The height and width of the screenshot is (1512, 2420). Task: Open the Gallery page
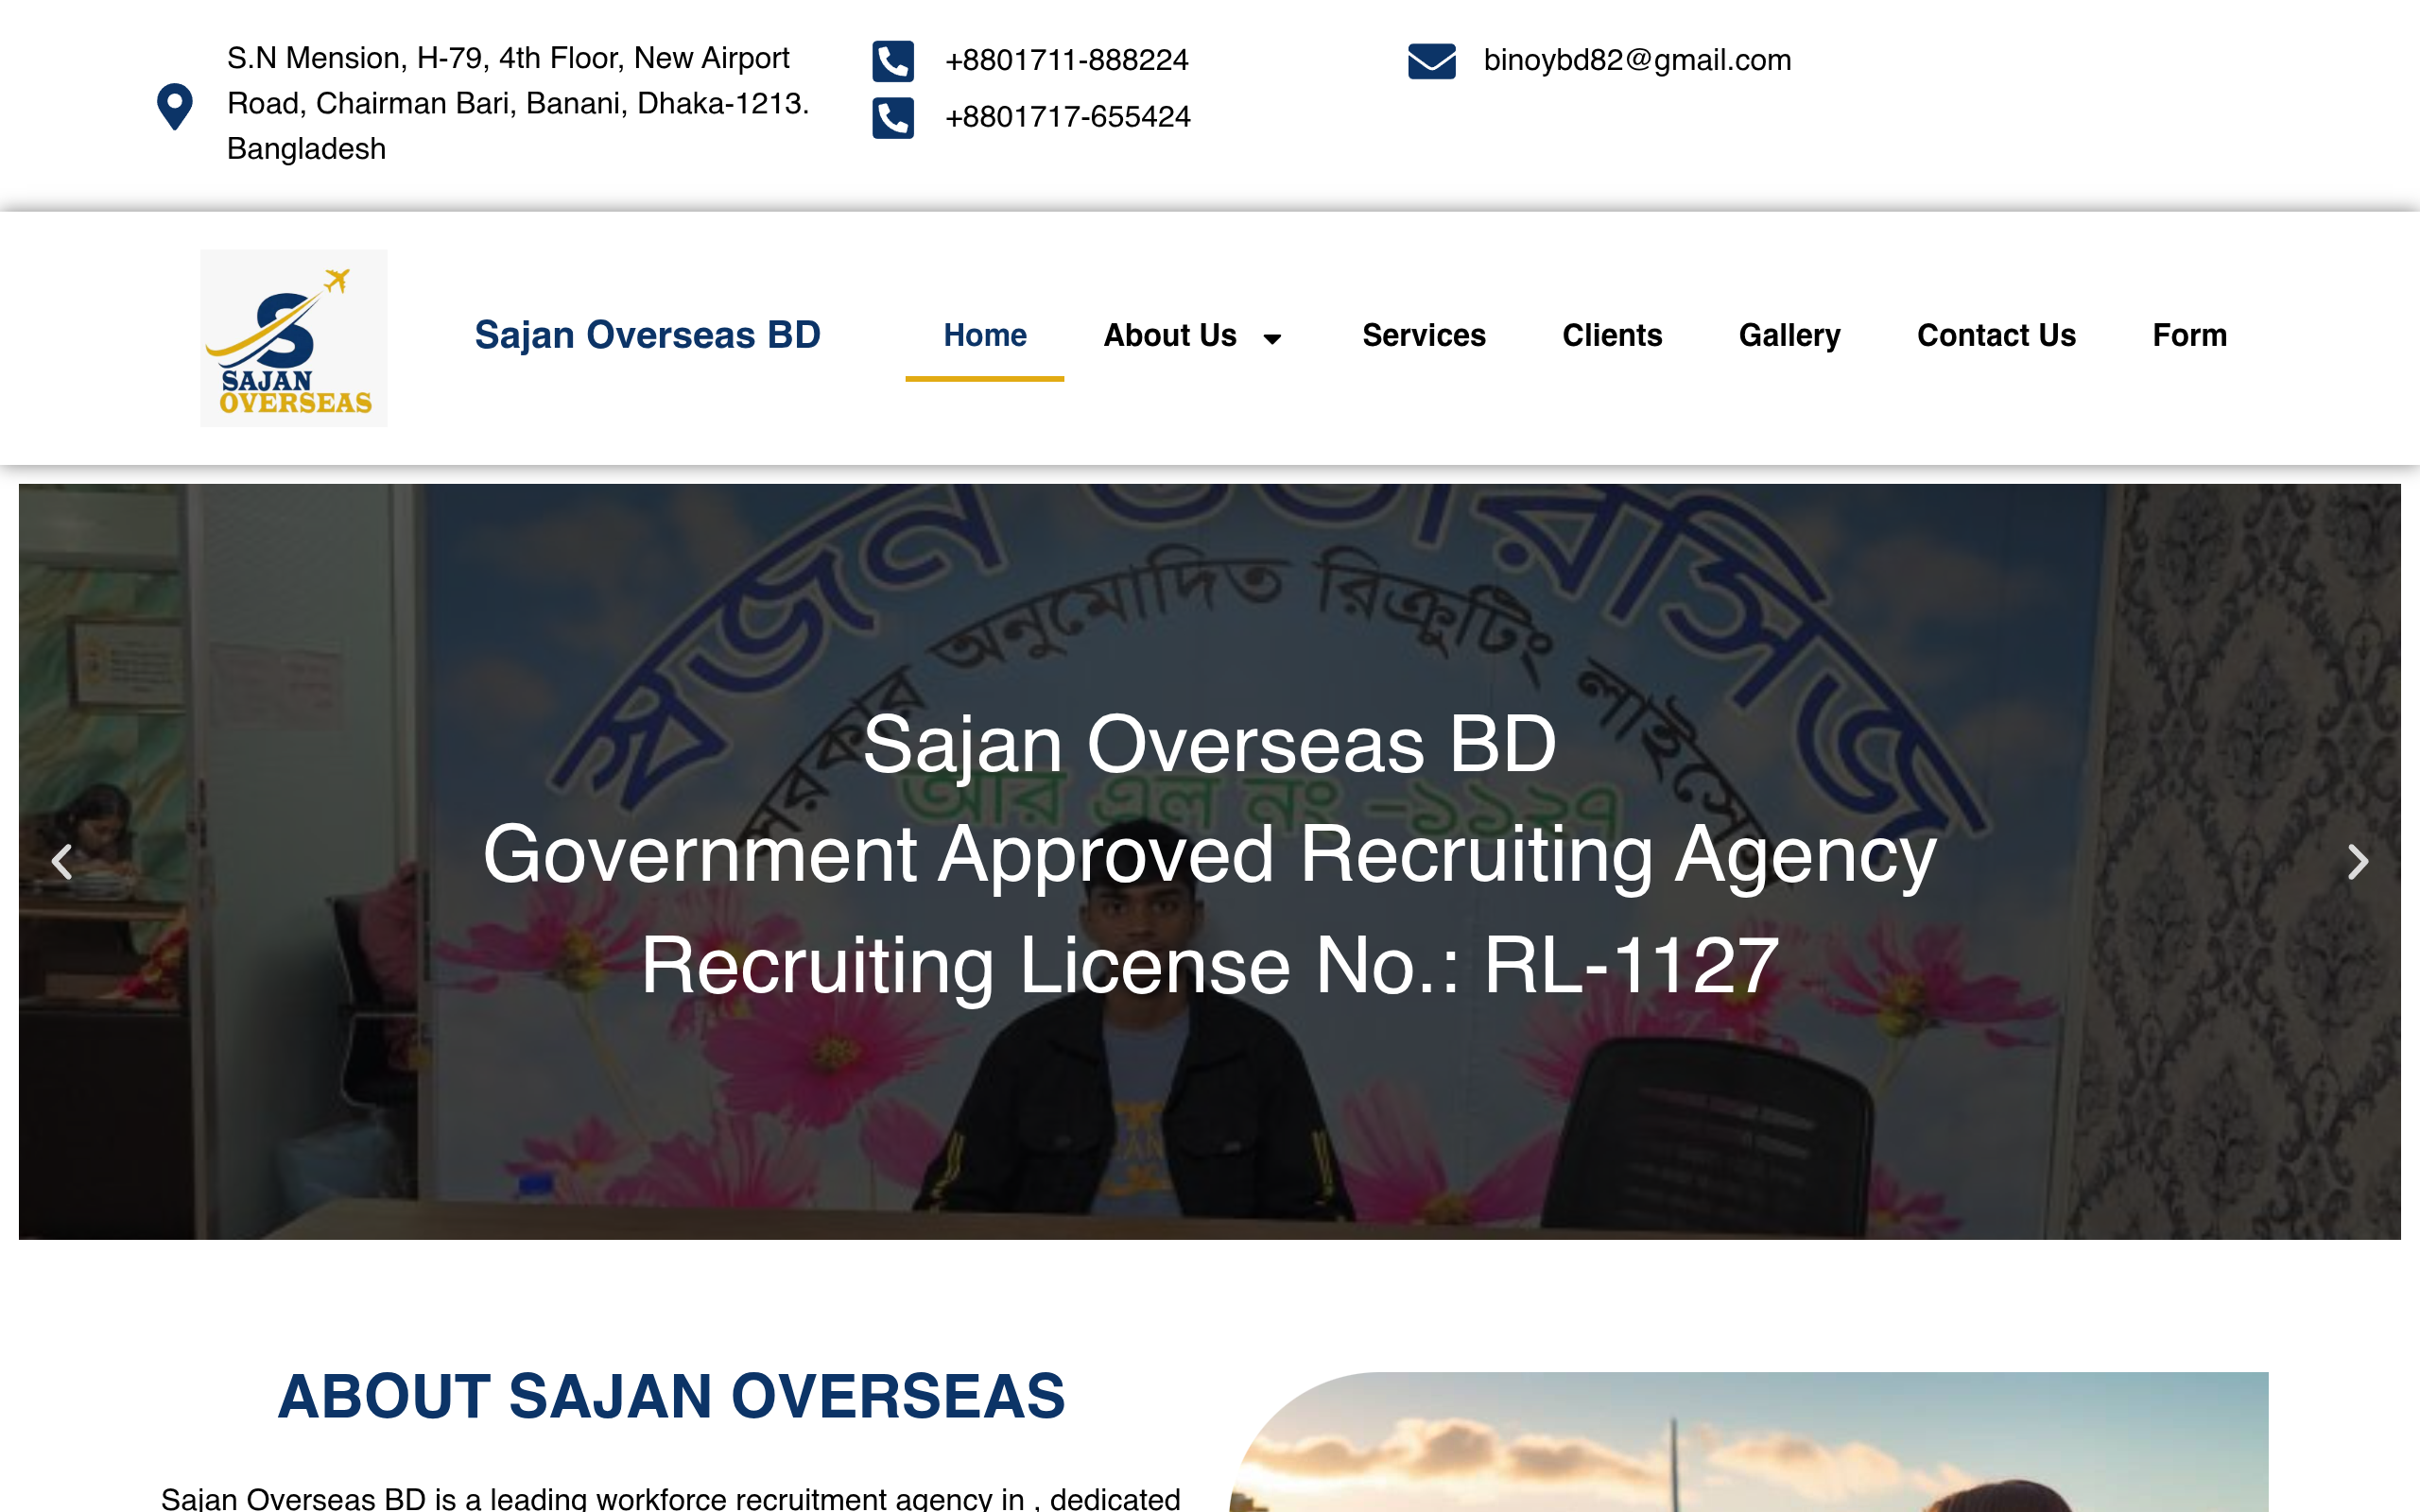[x=1789, y=335]
